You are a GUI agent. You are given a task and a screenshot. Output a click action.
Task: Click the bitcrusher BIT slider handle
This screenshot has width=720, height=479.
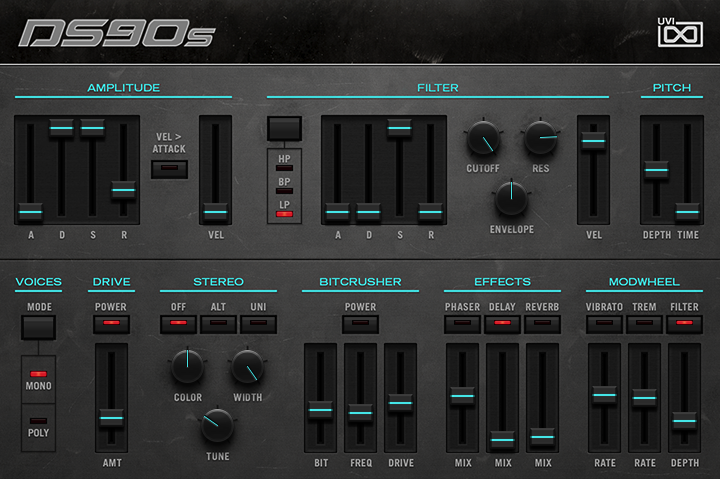[320, 410]
